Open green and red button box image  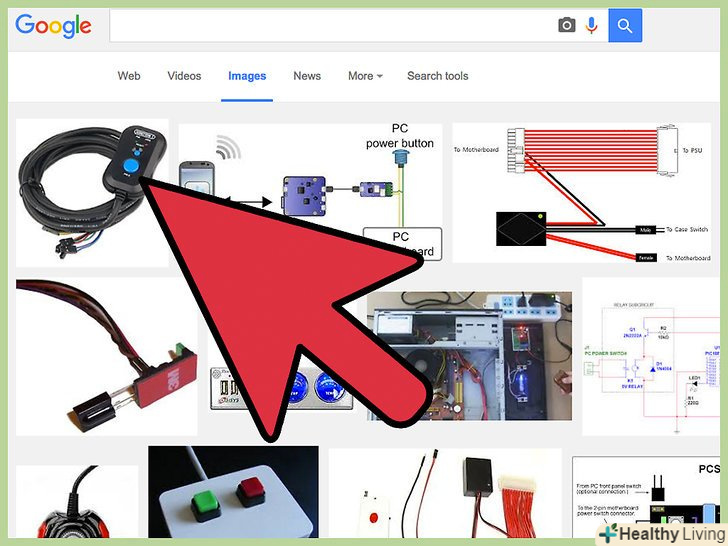tap(233, 492)
